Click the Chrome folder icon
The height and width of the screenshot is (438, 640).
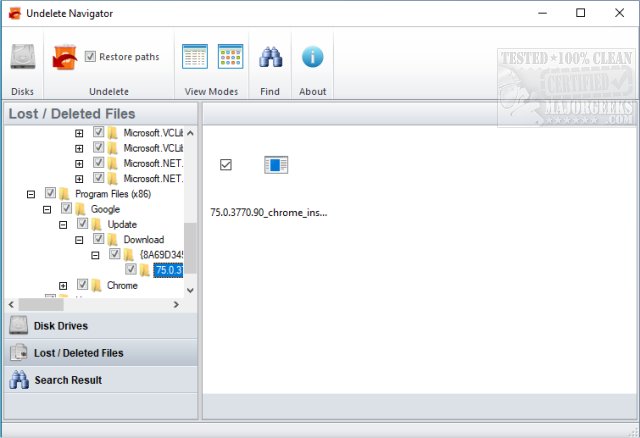[x=96, y=285]
